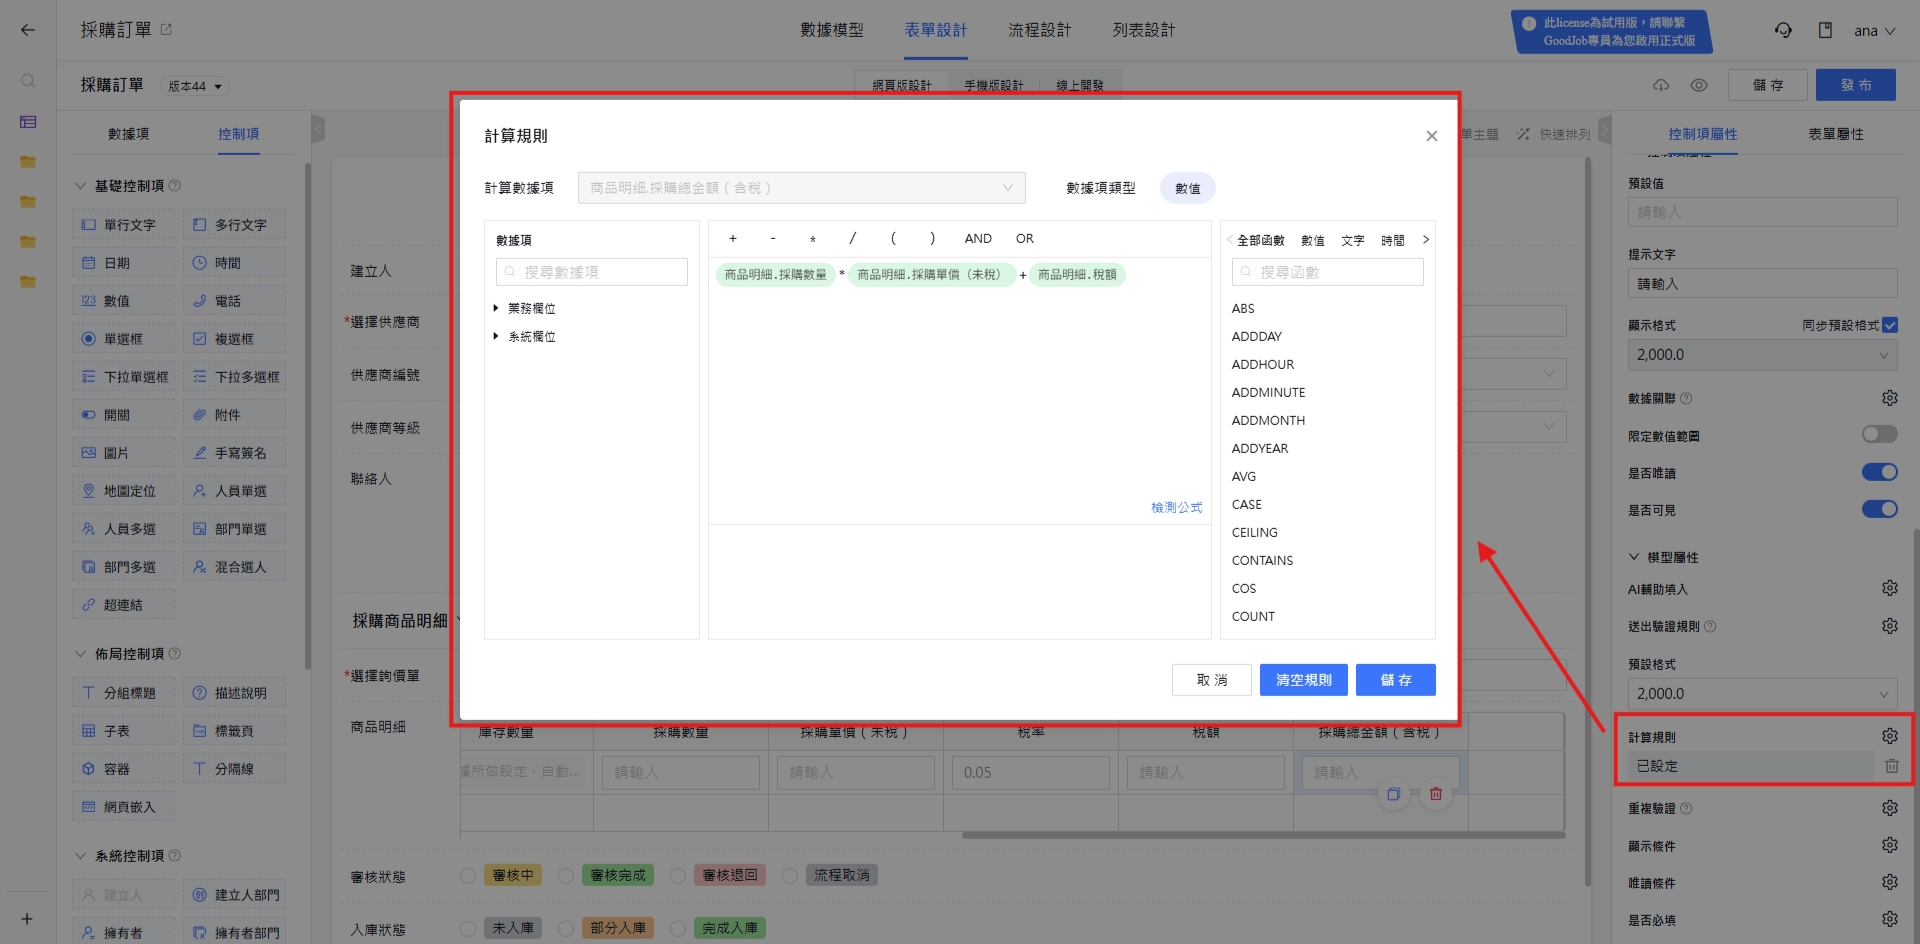The image size is (1920, 944).
Task: Insert the division operator
Action: click(x=852, y=238)
